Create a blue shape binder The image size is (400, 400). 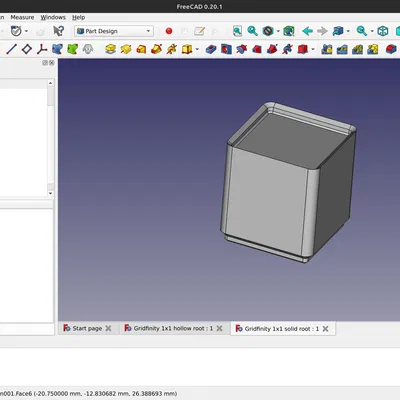[57, 49]
